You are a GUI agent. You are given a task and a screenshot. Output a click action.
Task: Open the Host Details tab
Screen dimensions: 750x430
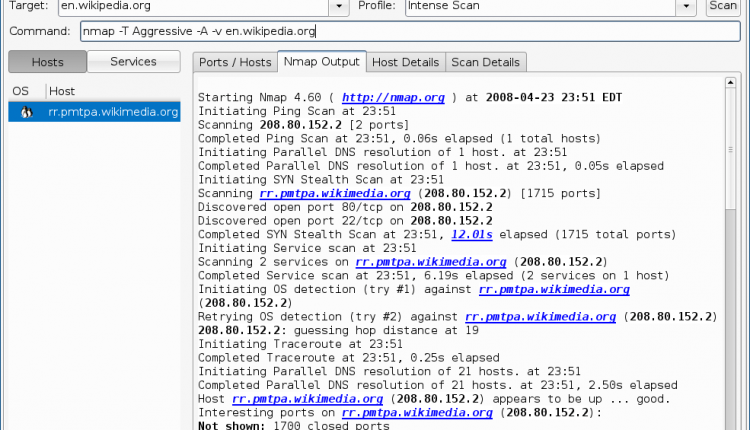click(406, 62)
